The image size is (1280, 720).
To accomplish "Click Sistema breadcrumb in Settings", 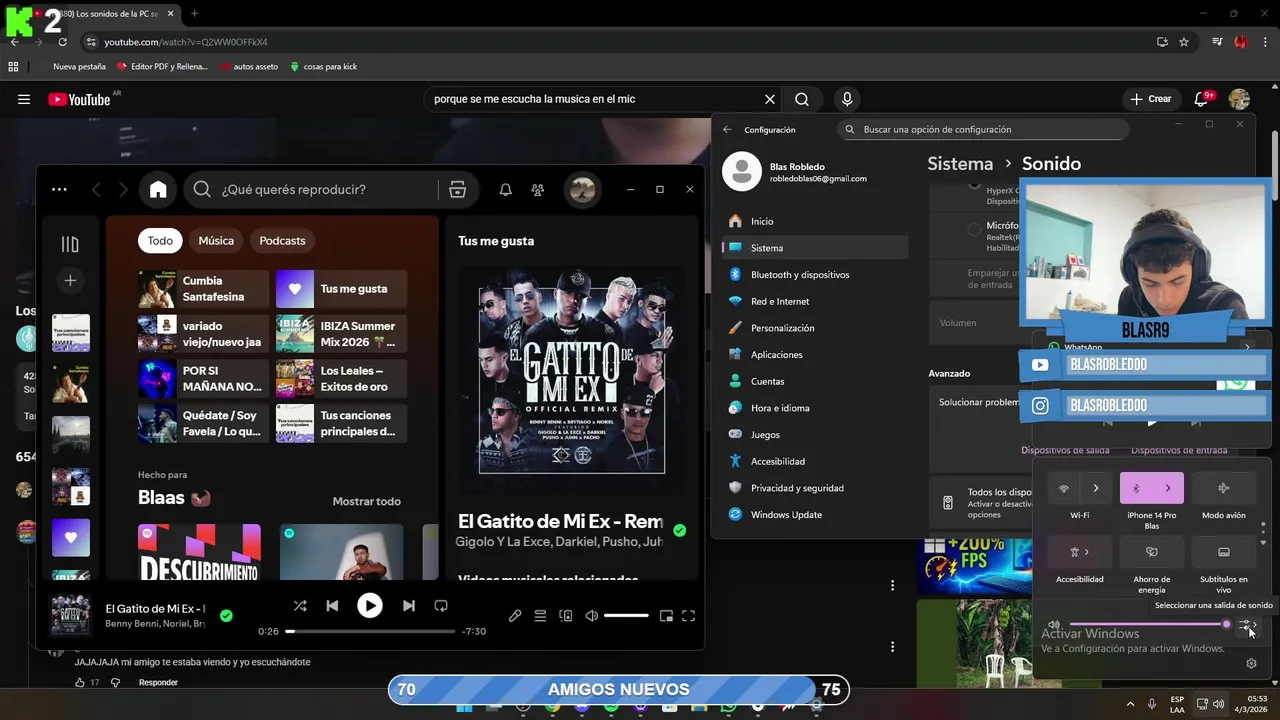I will [x=960, y=163].
